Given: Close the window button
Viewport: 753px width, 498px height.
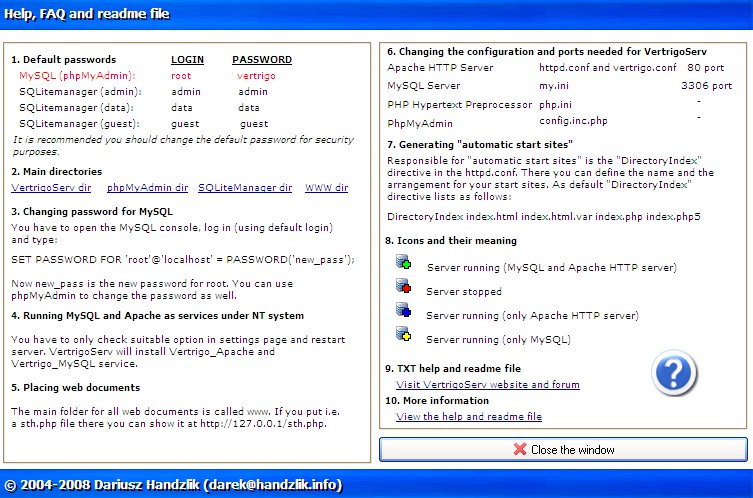Looking at the screenshot, I should [x=563, y=449].
